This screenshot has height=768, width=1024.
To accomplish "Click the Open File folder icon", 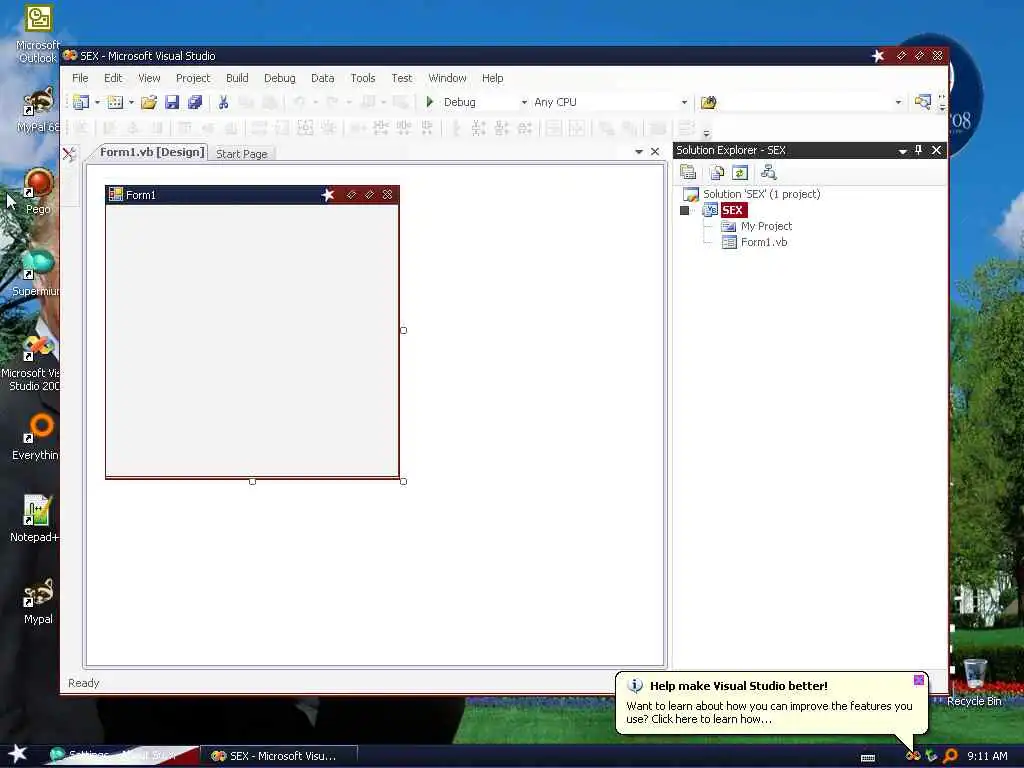I will point(149,102).
